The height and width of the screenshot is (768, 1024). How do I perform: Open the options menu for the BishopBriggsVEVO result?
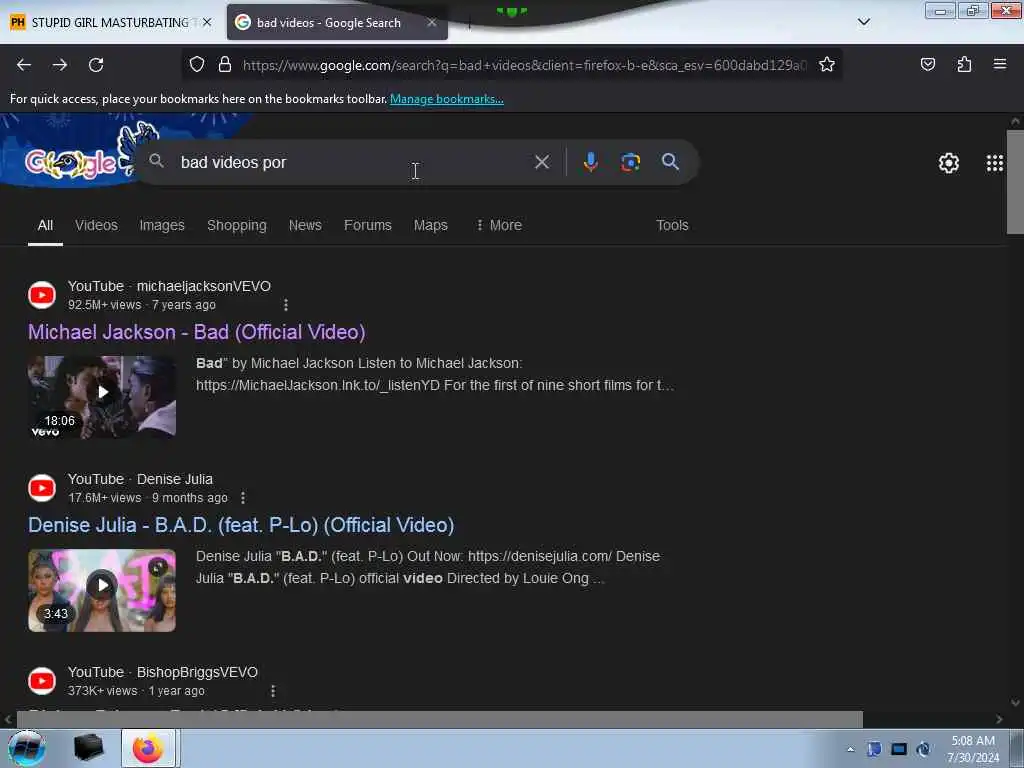[273, 691]
